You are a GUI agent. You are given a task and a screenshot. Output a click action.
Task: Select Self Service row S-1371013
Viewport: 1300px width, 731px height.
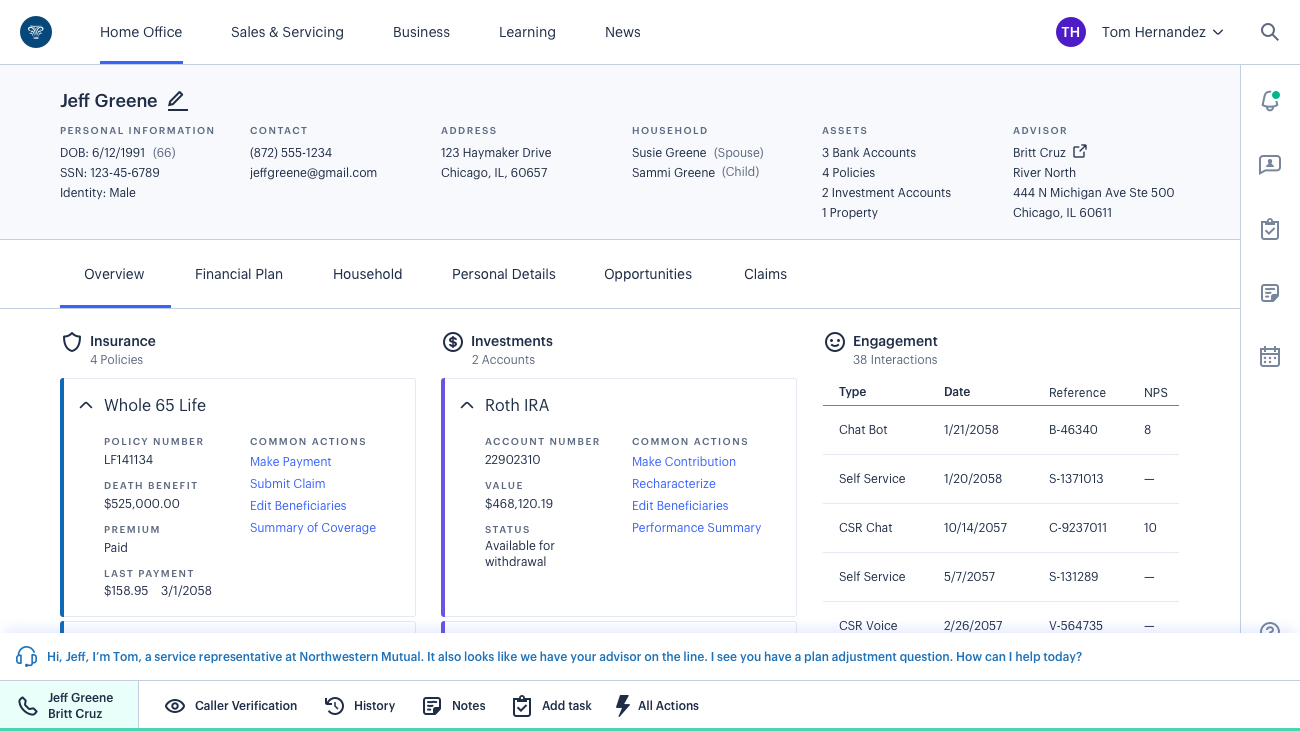pyautogui.click(x=1001, y=479)
